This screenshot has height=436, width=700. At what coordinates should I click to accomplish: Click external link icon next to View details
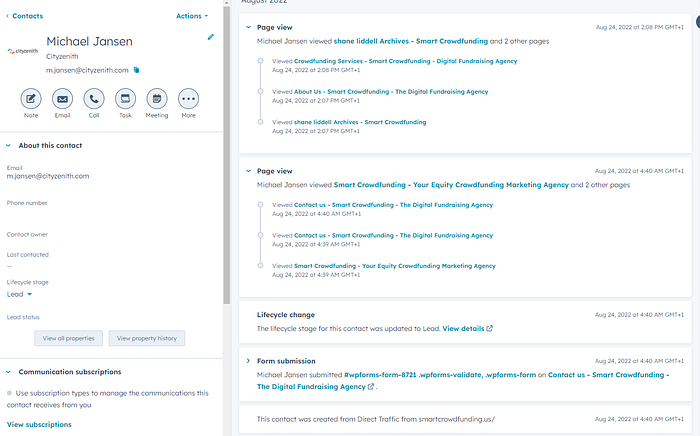tap(490, 328)
